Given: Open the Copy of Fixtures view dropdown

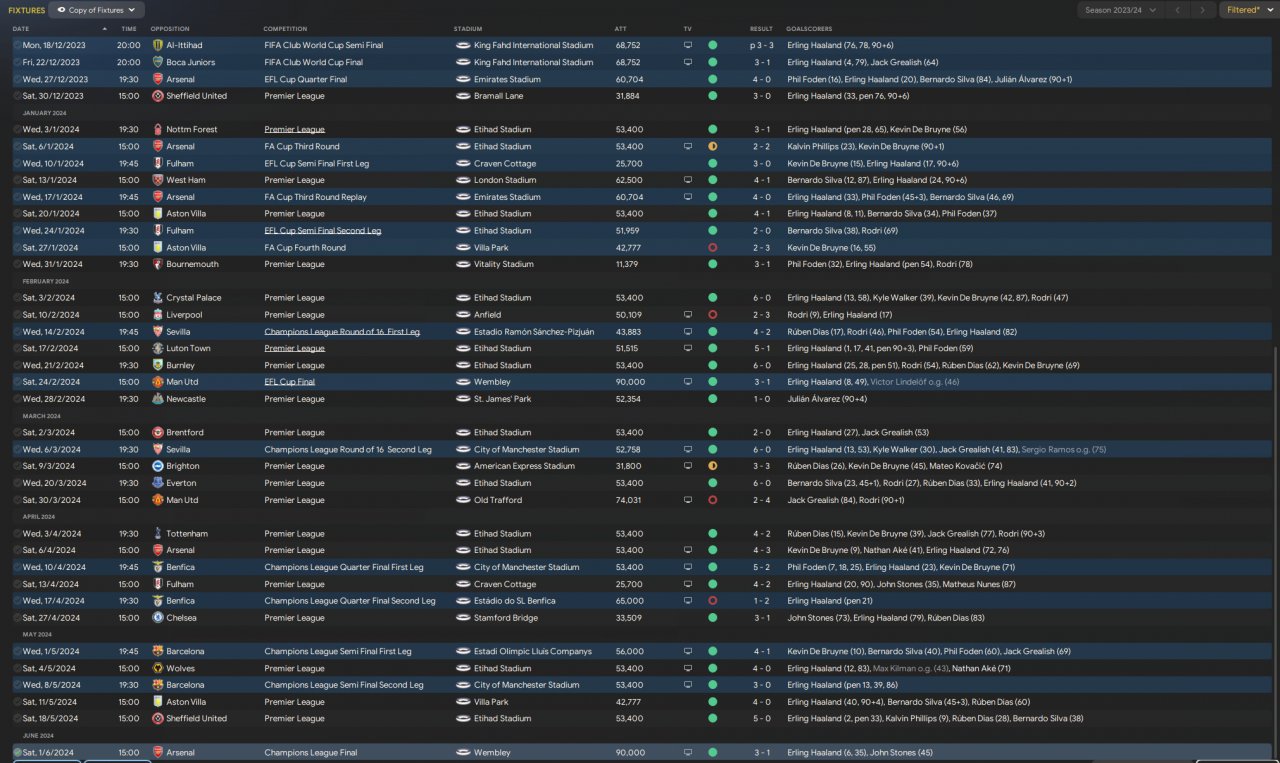Looking at the screenshot, I should click(x=97, y=10).
